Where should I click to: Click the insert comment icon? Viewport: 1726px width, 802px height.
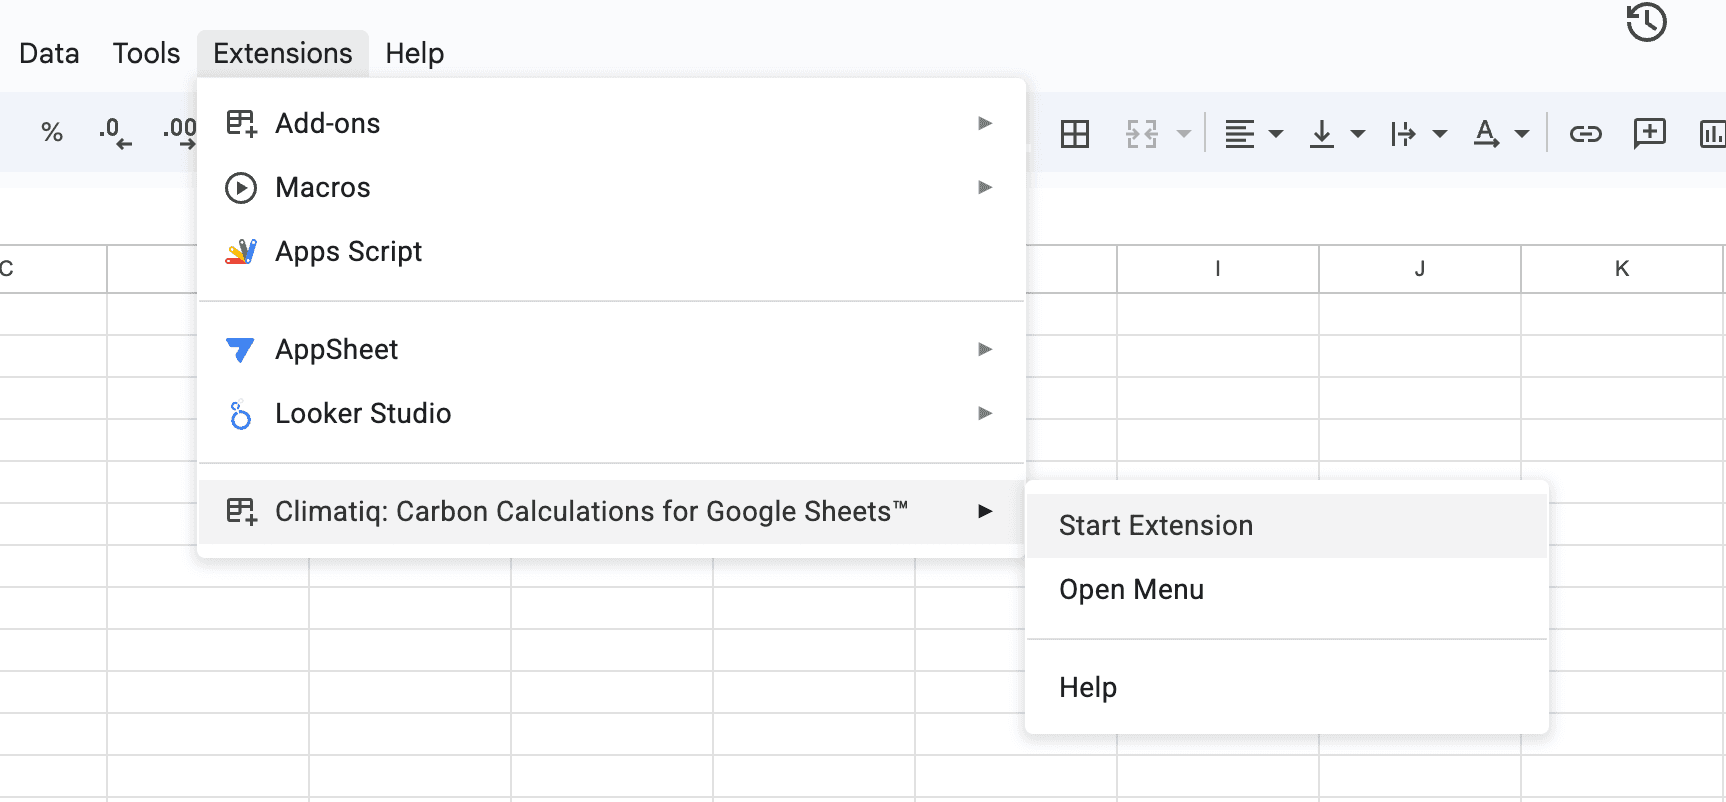click(1649, 133)
